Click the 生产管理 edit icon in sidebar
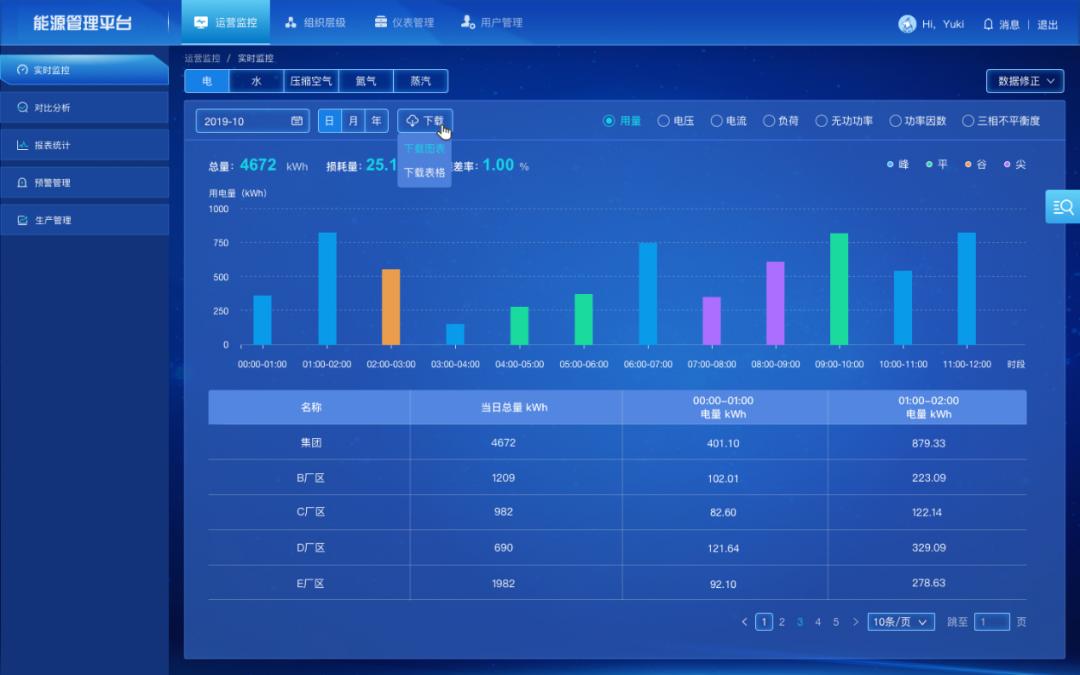 [x=22, y=220]
